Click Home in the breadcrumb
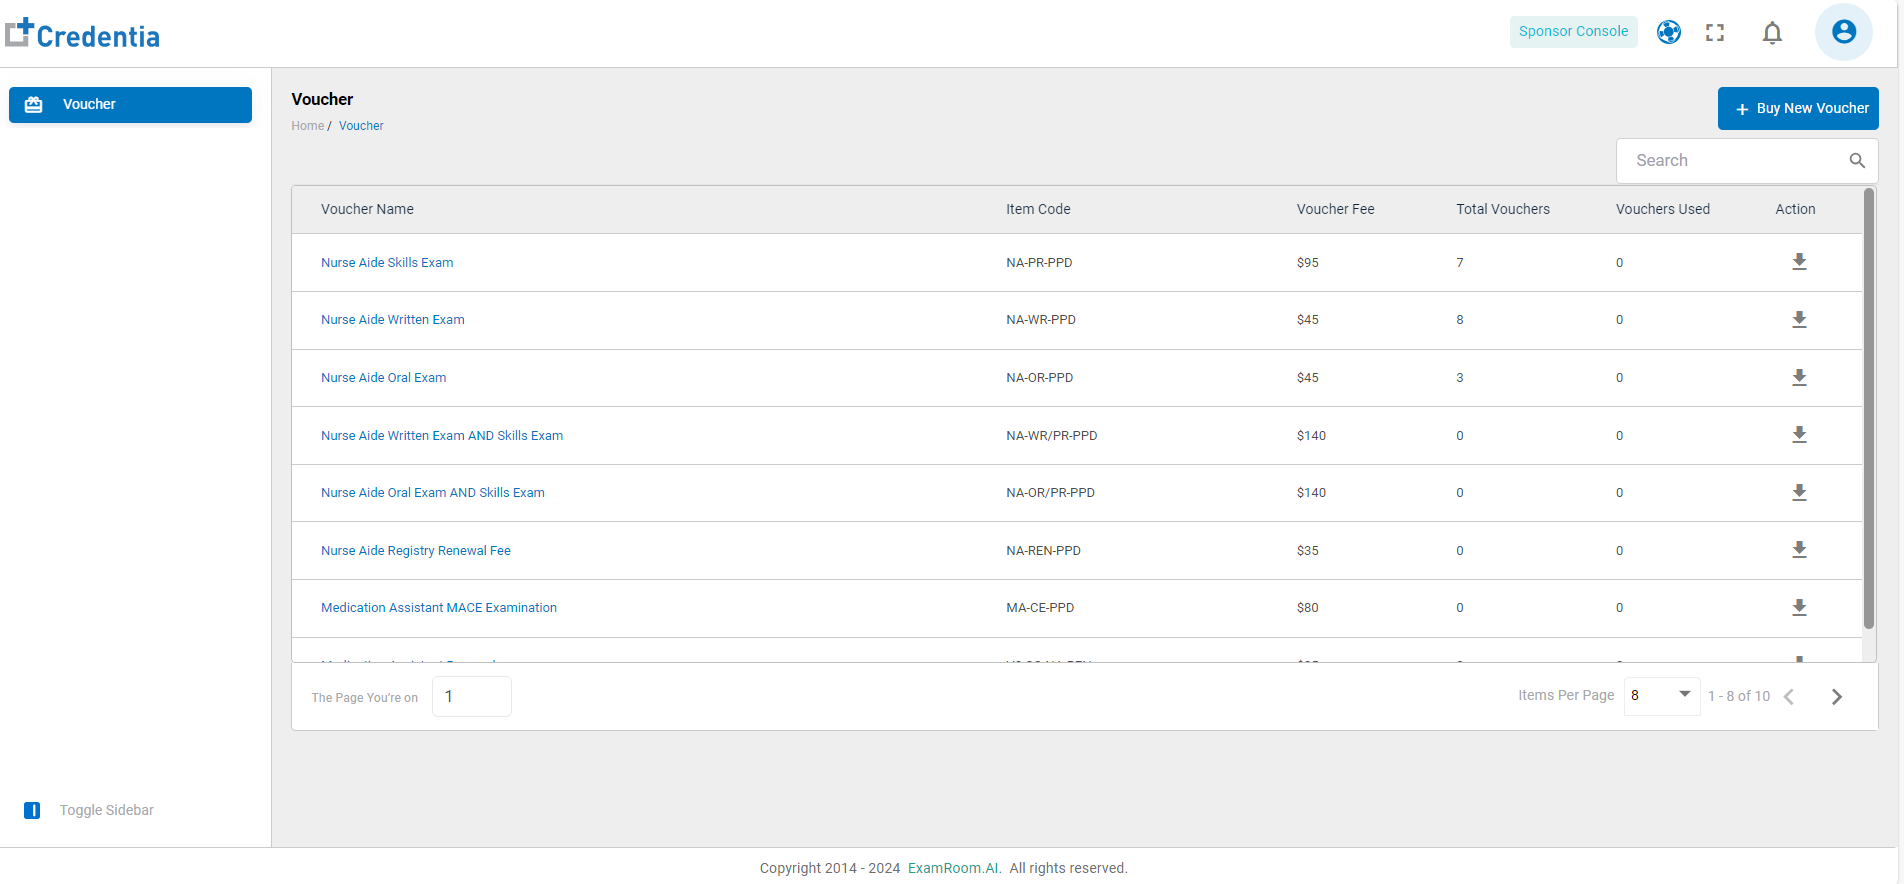The height and width of the screenshot is (884, 1904). [x=308, y=126]
